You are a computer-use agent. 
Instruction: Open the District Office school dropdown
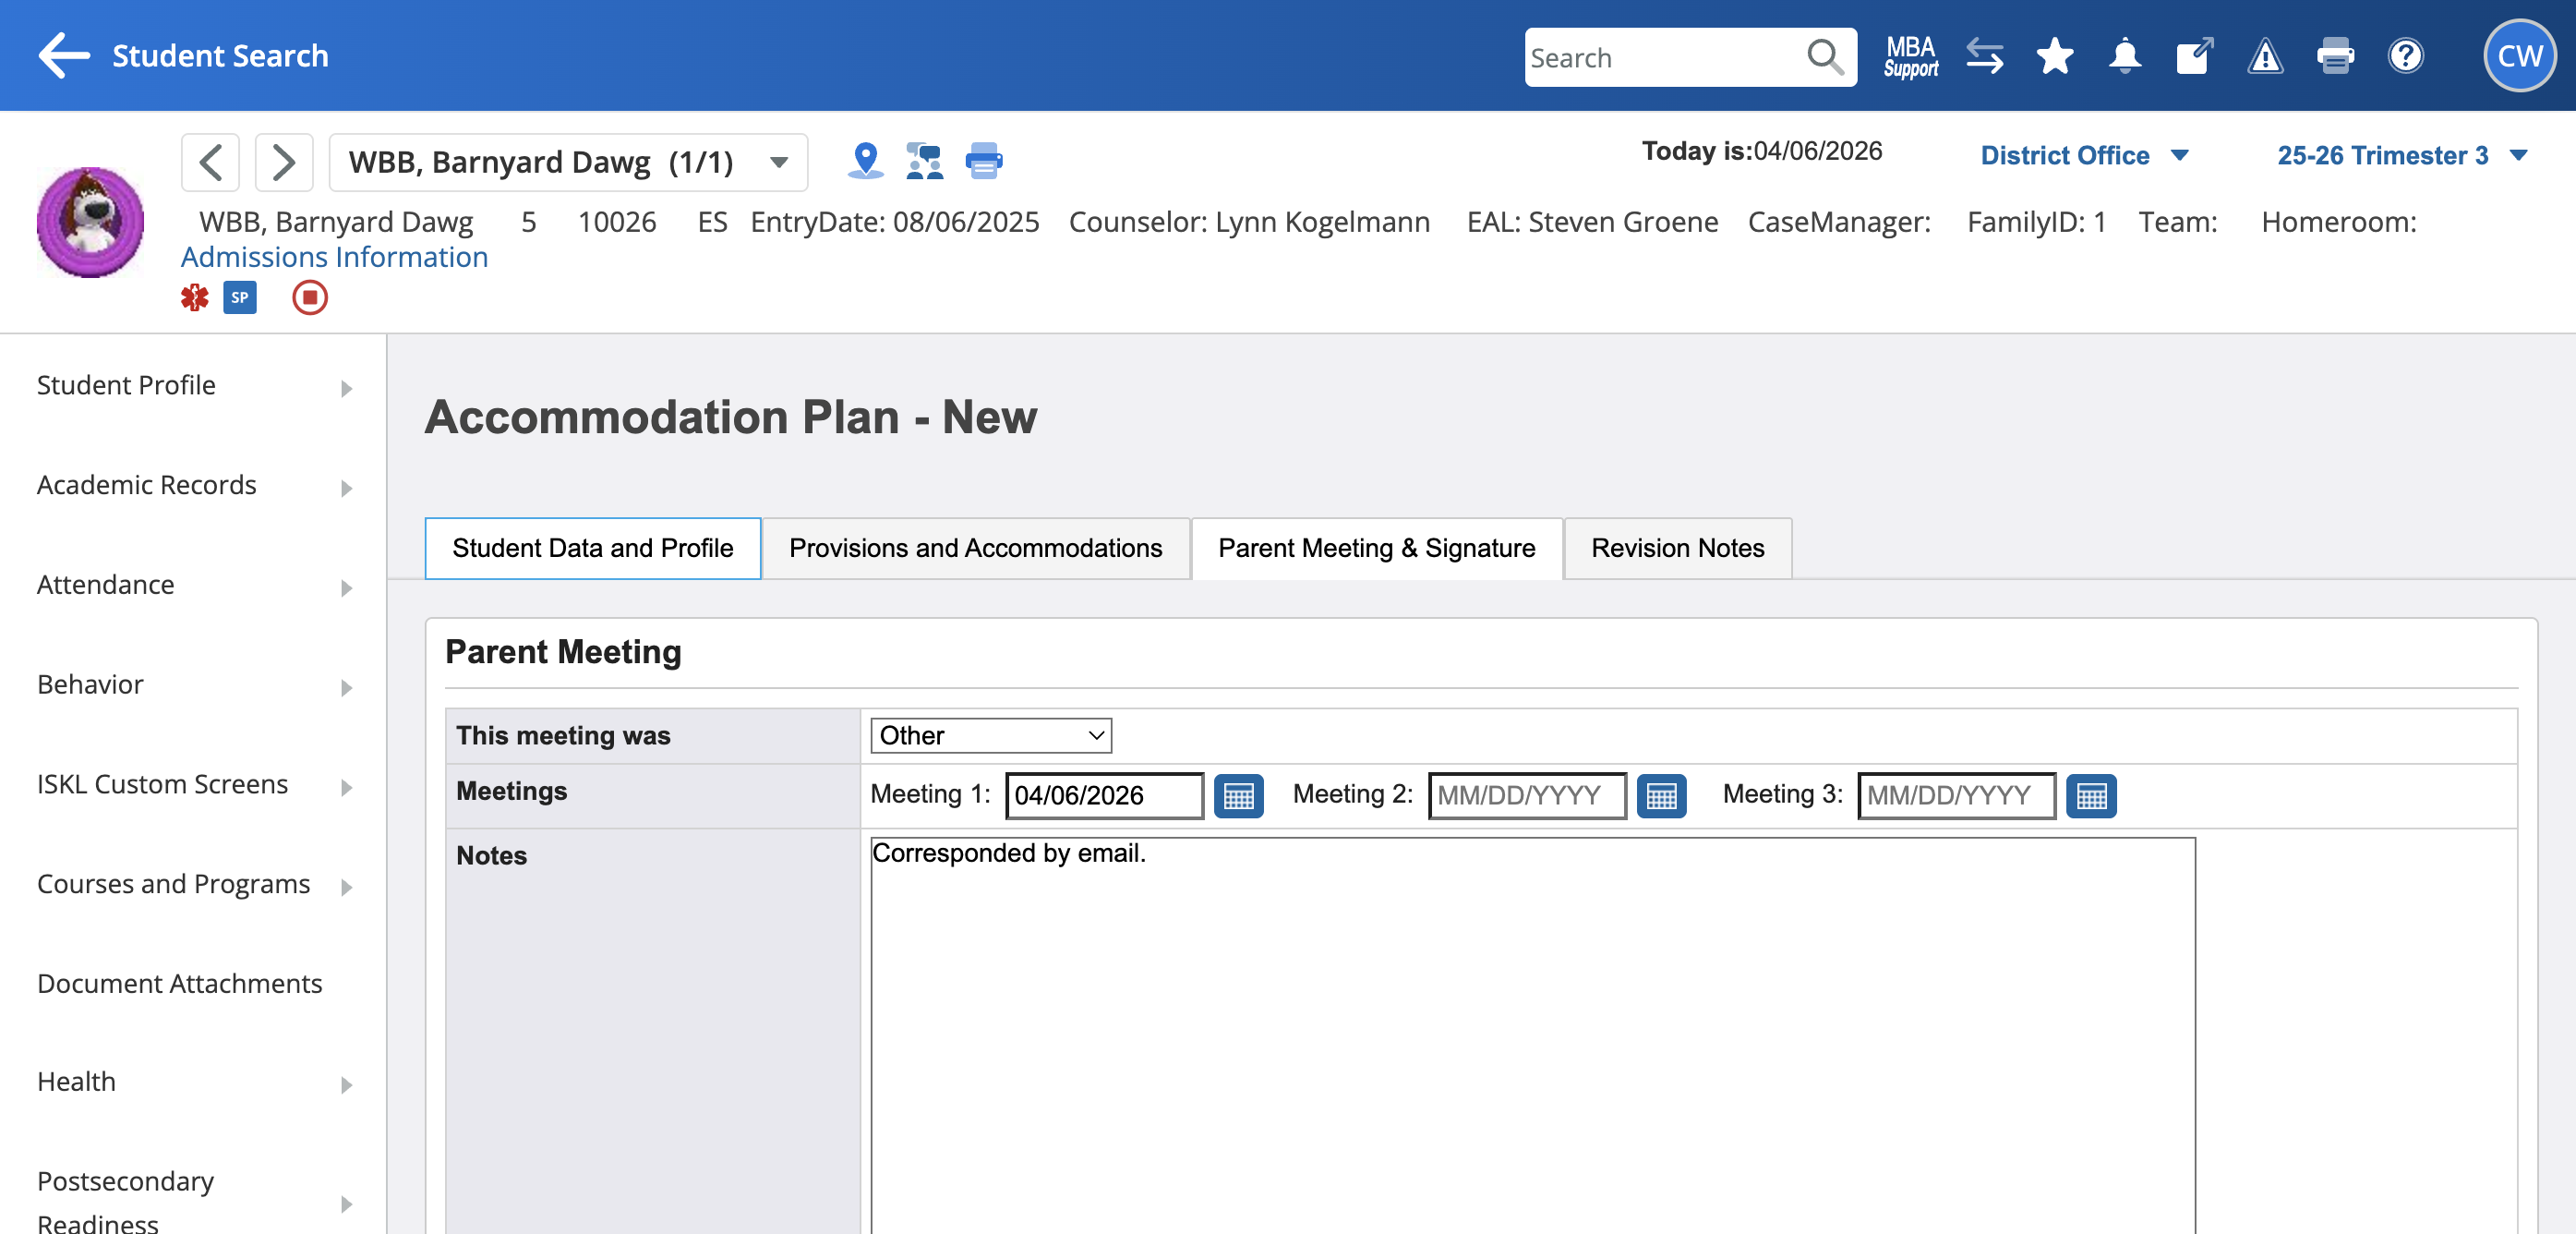[x=2084, y=156]
